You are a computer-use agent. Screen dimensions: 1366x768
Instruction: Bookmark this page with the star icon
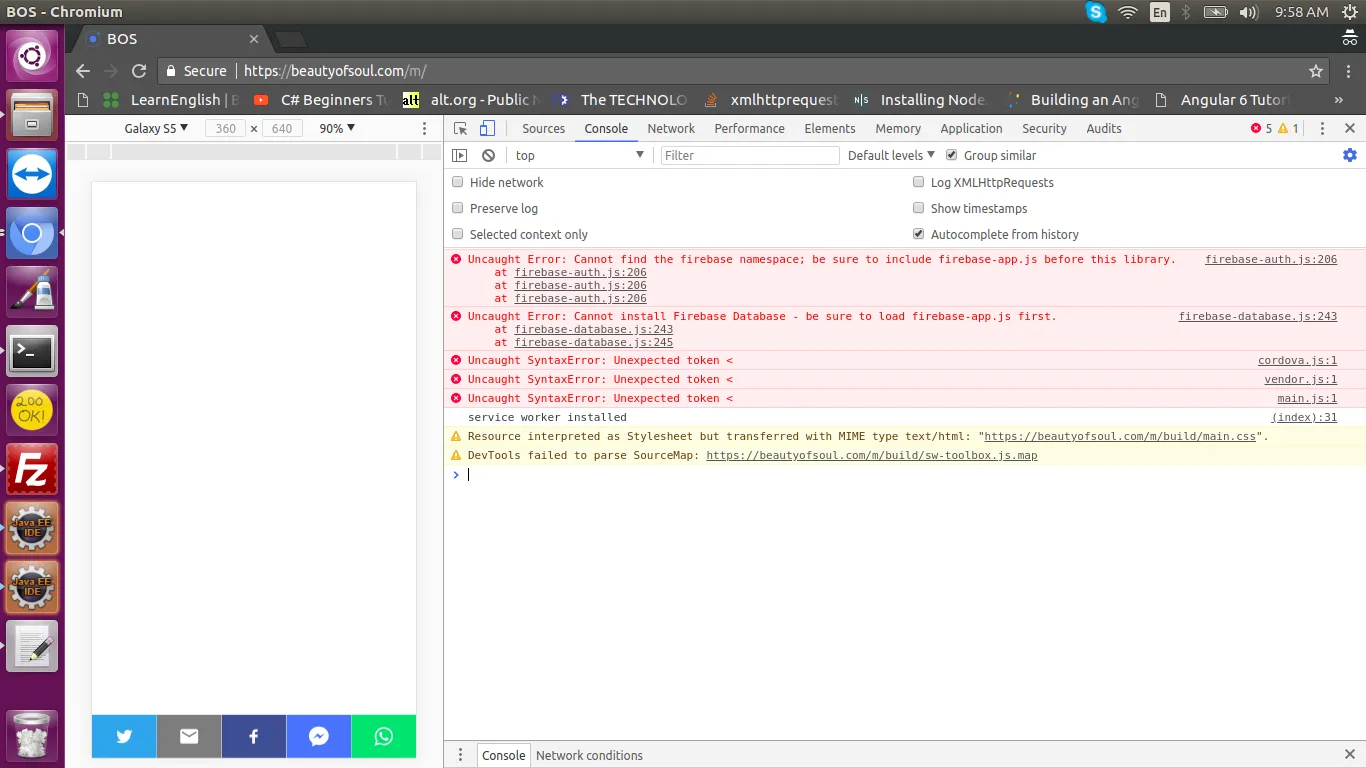click(x=1316, y=71)
